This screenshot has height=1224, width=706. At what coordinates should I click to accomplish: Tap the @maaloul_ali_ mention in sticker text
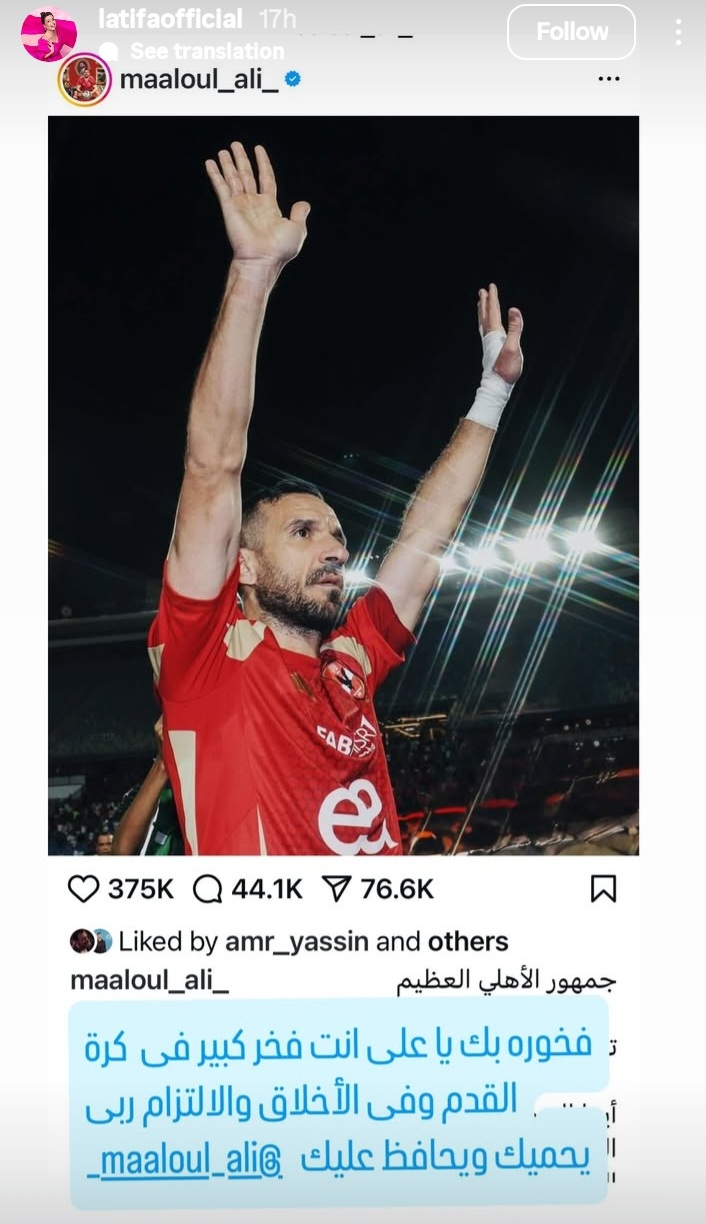pyautogui.click(x=191, y=1161)
